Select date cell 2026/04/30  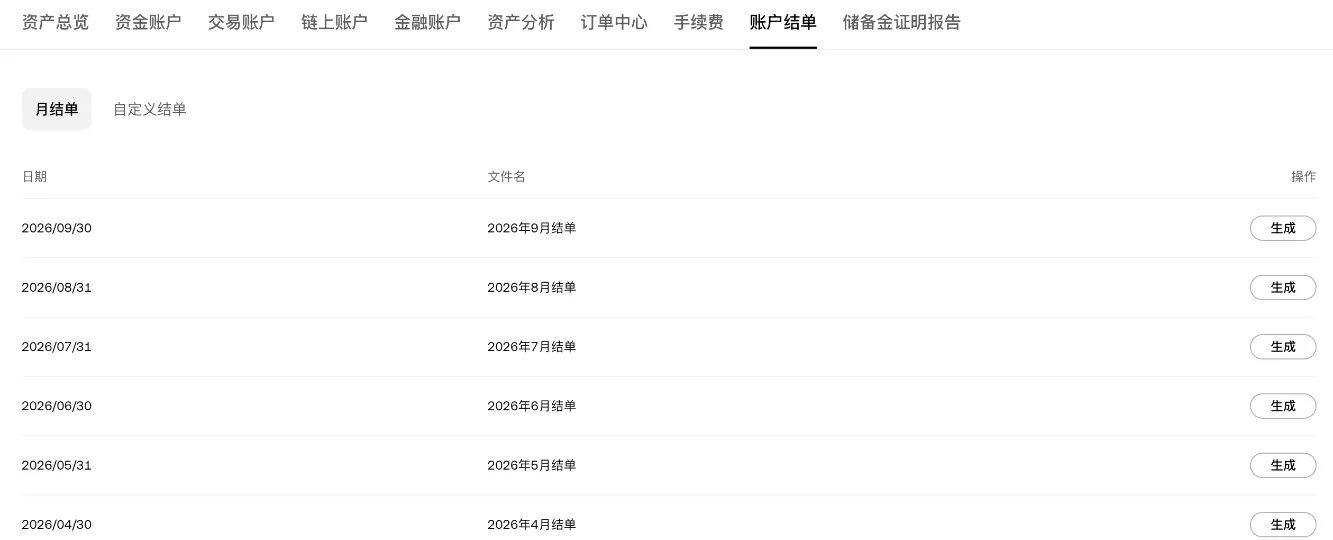(57, 524)
